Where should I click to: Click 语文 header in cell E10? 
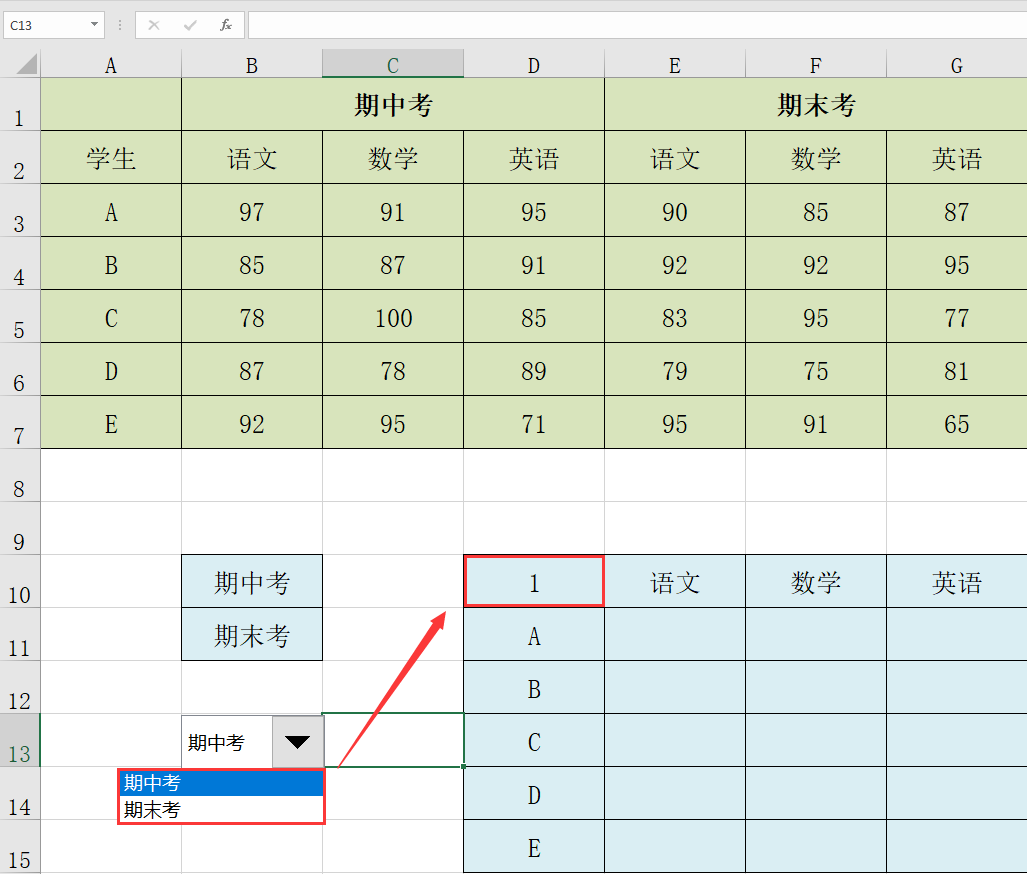(x=675, y=582)
